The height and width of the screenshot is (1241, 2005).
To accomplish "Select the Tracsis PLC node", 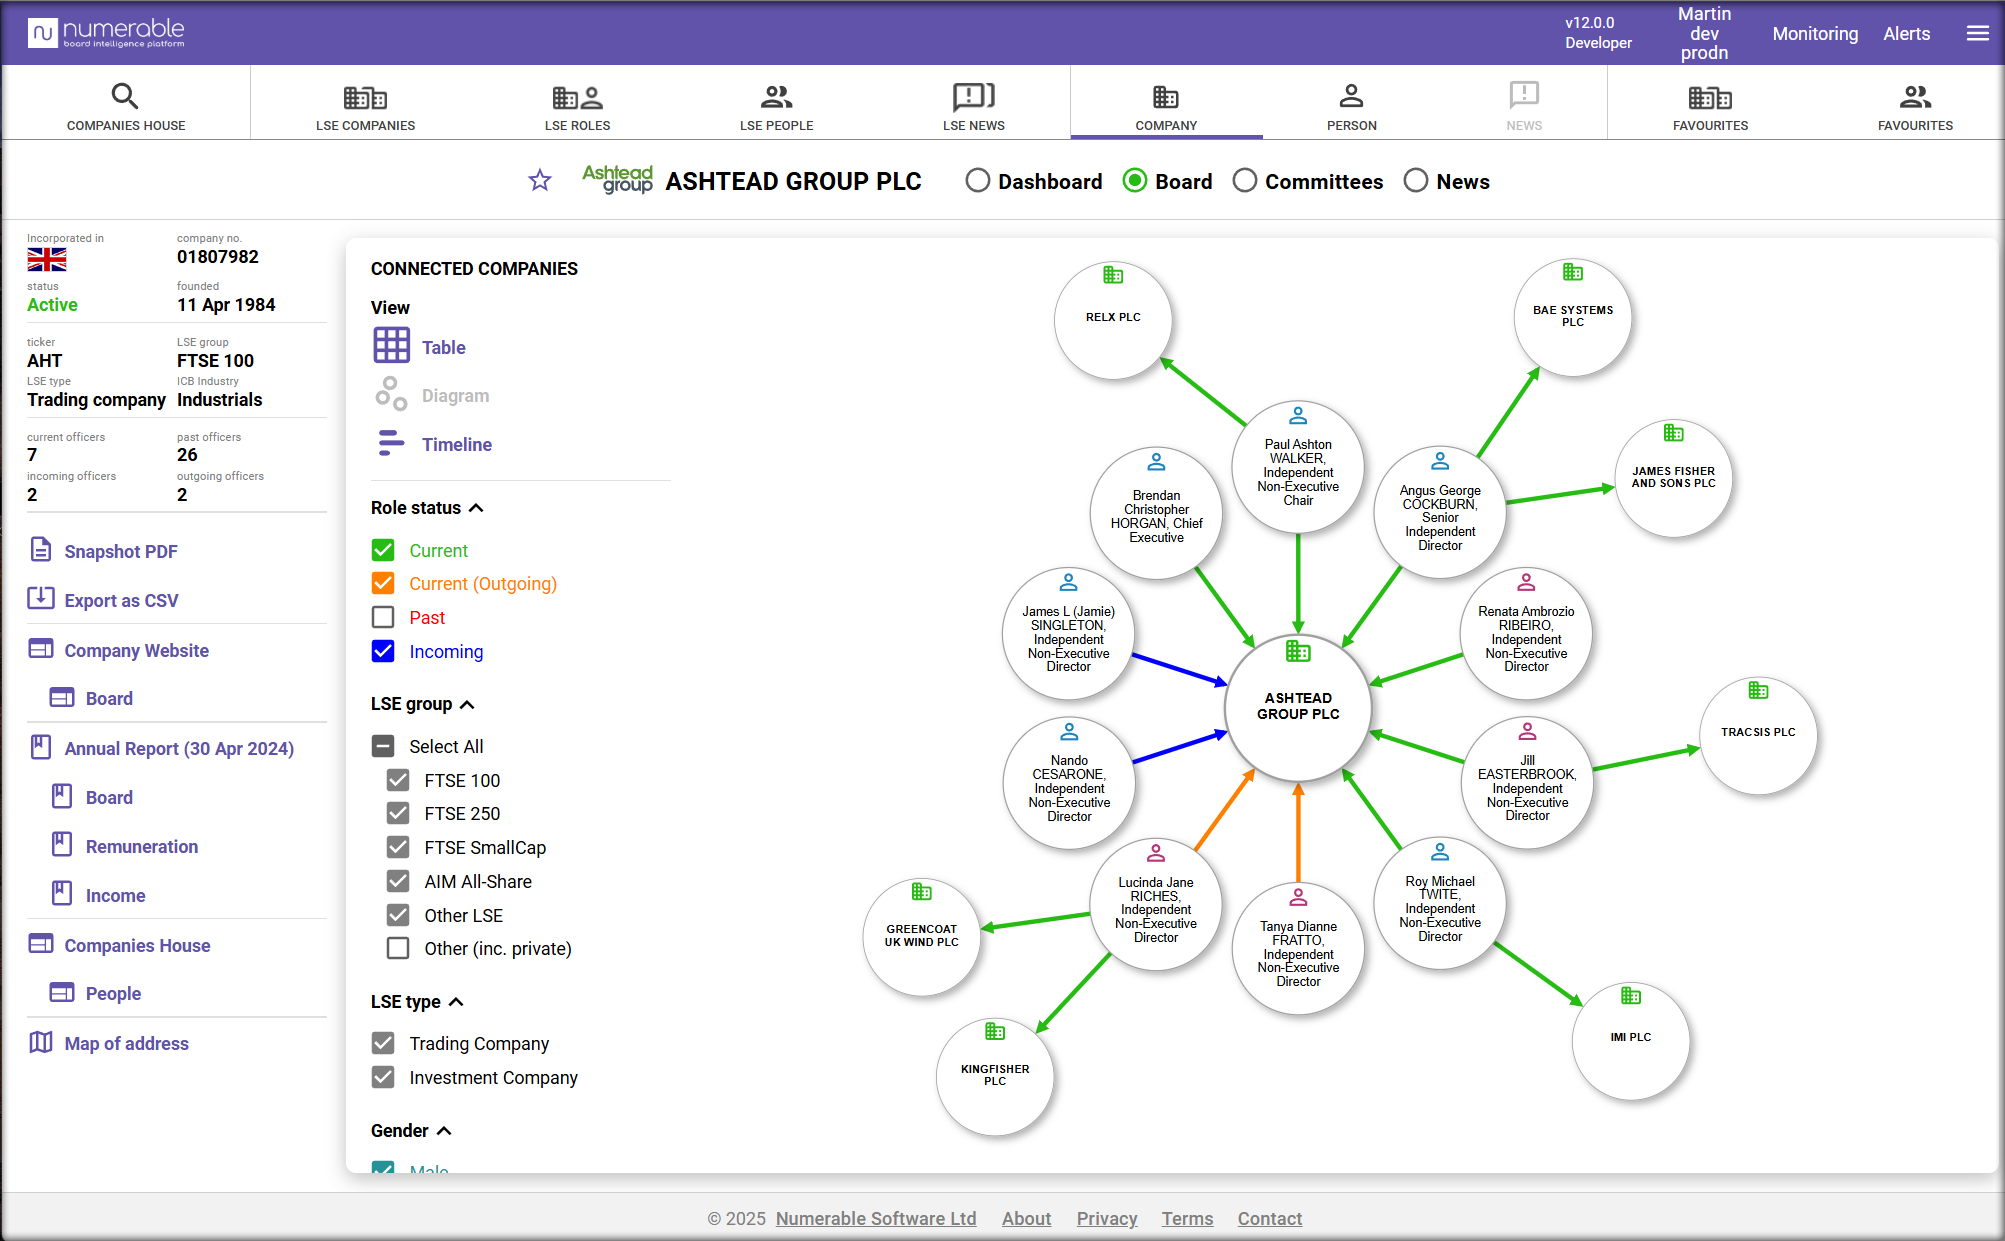I will [x=1758, y=736].
